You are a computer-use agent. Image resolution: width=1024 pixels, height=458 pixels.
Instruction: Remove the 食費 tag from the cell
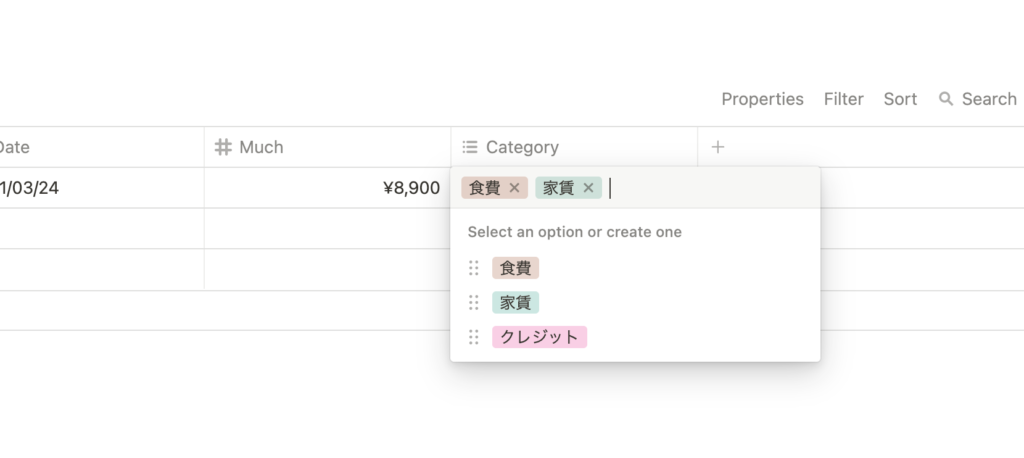point(514,188)
